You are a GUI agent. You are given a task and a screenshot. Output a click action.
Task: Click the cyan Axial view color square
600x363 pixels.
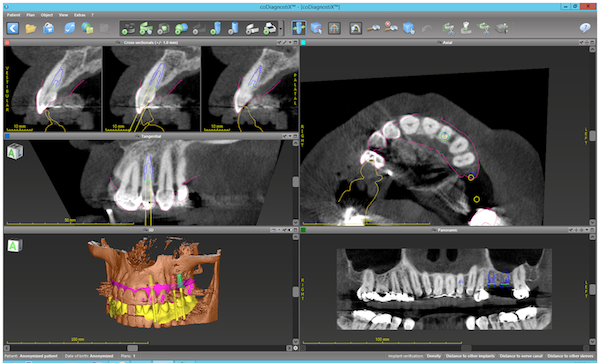[303, 42]
